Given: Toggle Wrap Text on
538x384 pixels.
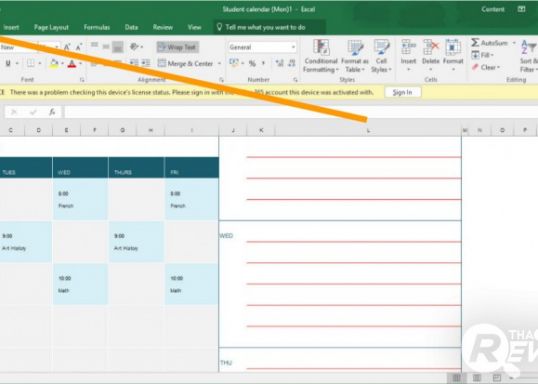Looking at the screenshot, I should click(x=178, y=47).
